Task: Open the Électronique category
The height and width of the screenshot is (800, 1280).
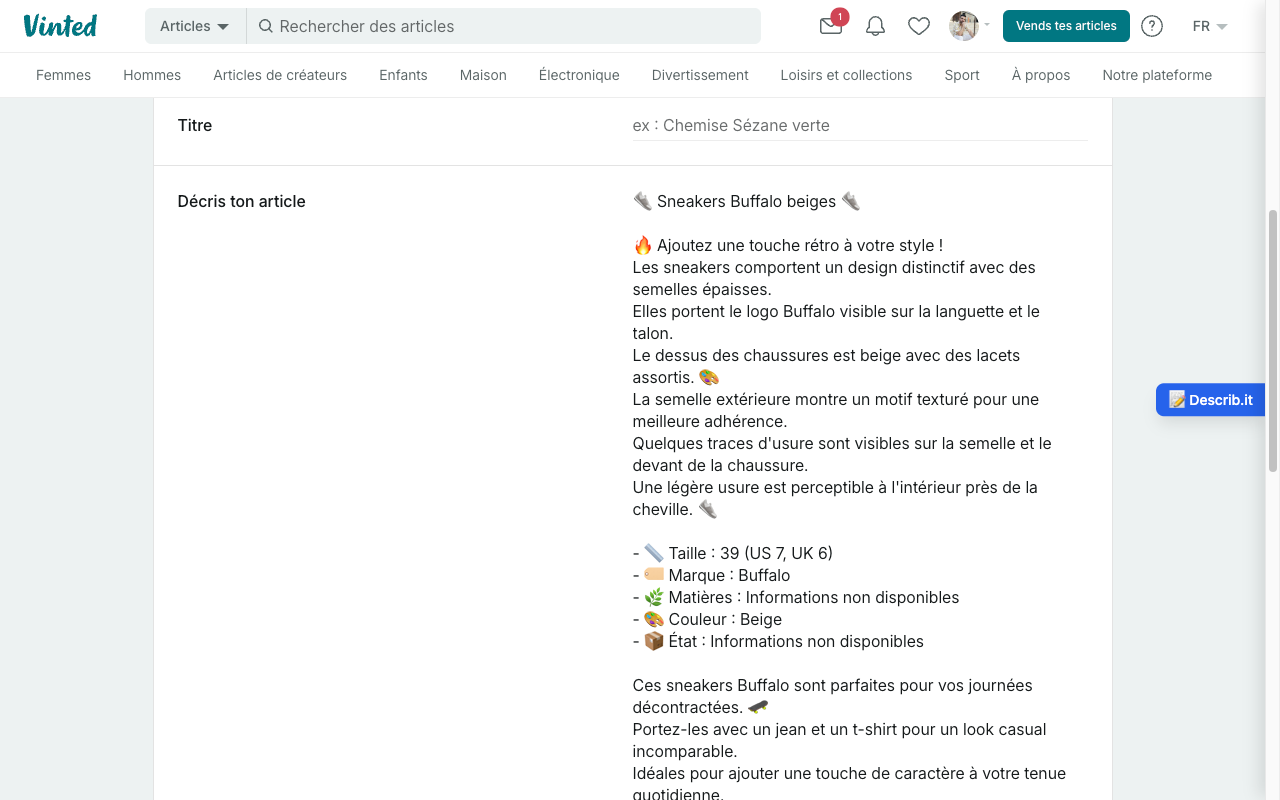Action: [579, 75]
